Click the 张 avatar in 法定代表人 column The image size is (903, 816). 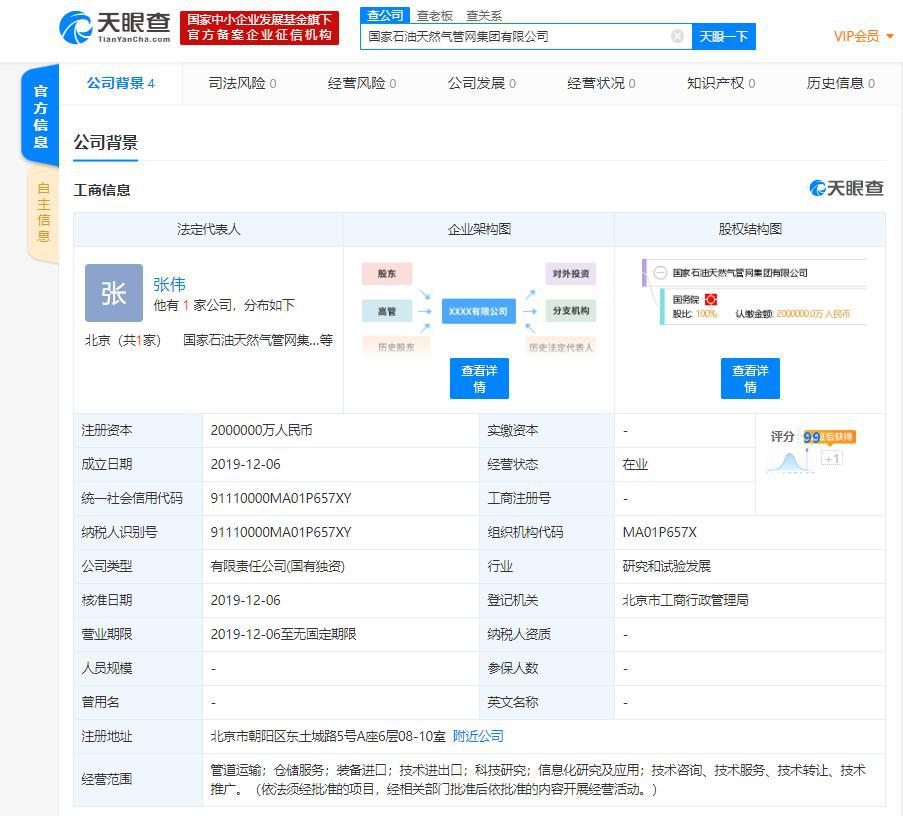pos(113,293)
